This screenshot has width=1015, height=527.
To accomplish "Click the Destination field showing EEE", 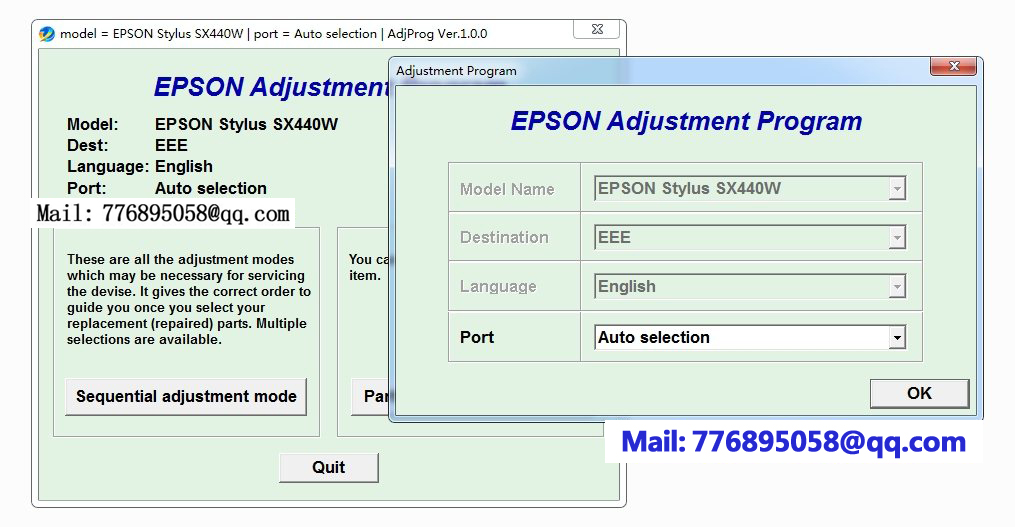I will [750, 238].
